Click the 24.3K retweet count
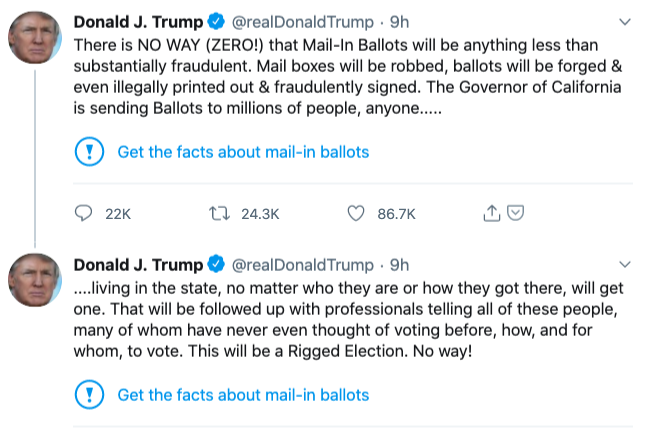649x429 pixels. tap(260, 214)
